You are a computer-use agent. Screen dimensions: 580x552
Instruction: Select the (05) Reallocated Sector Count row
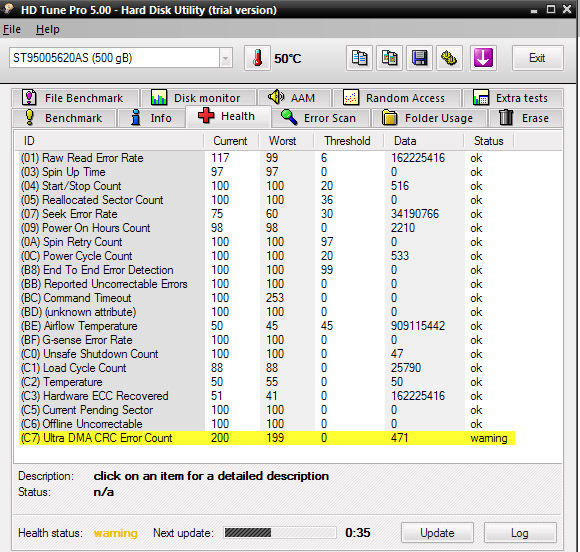266,200
